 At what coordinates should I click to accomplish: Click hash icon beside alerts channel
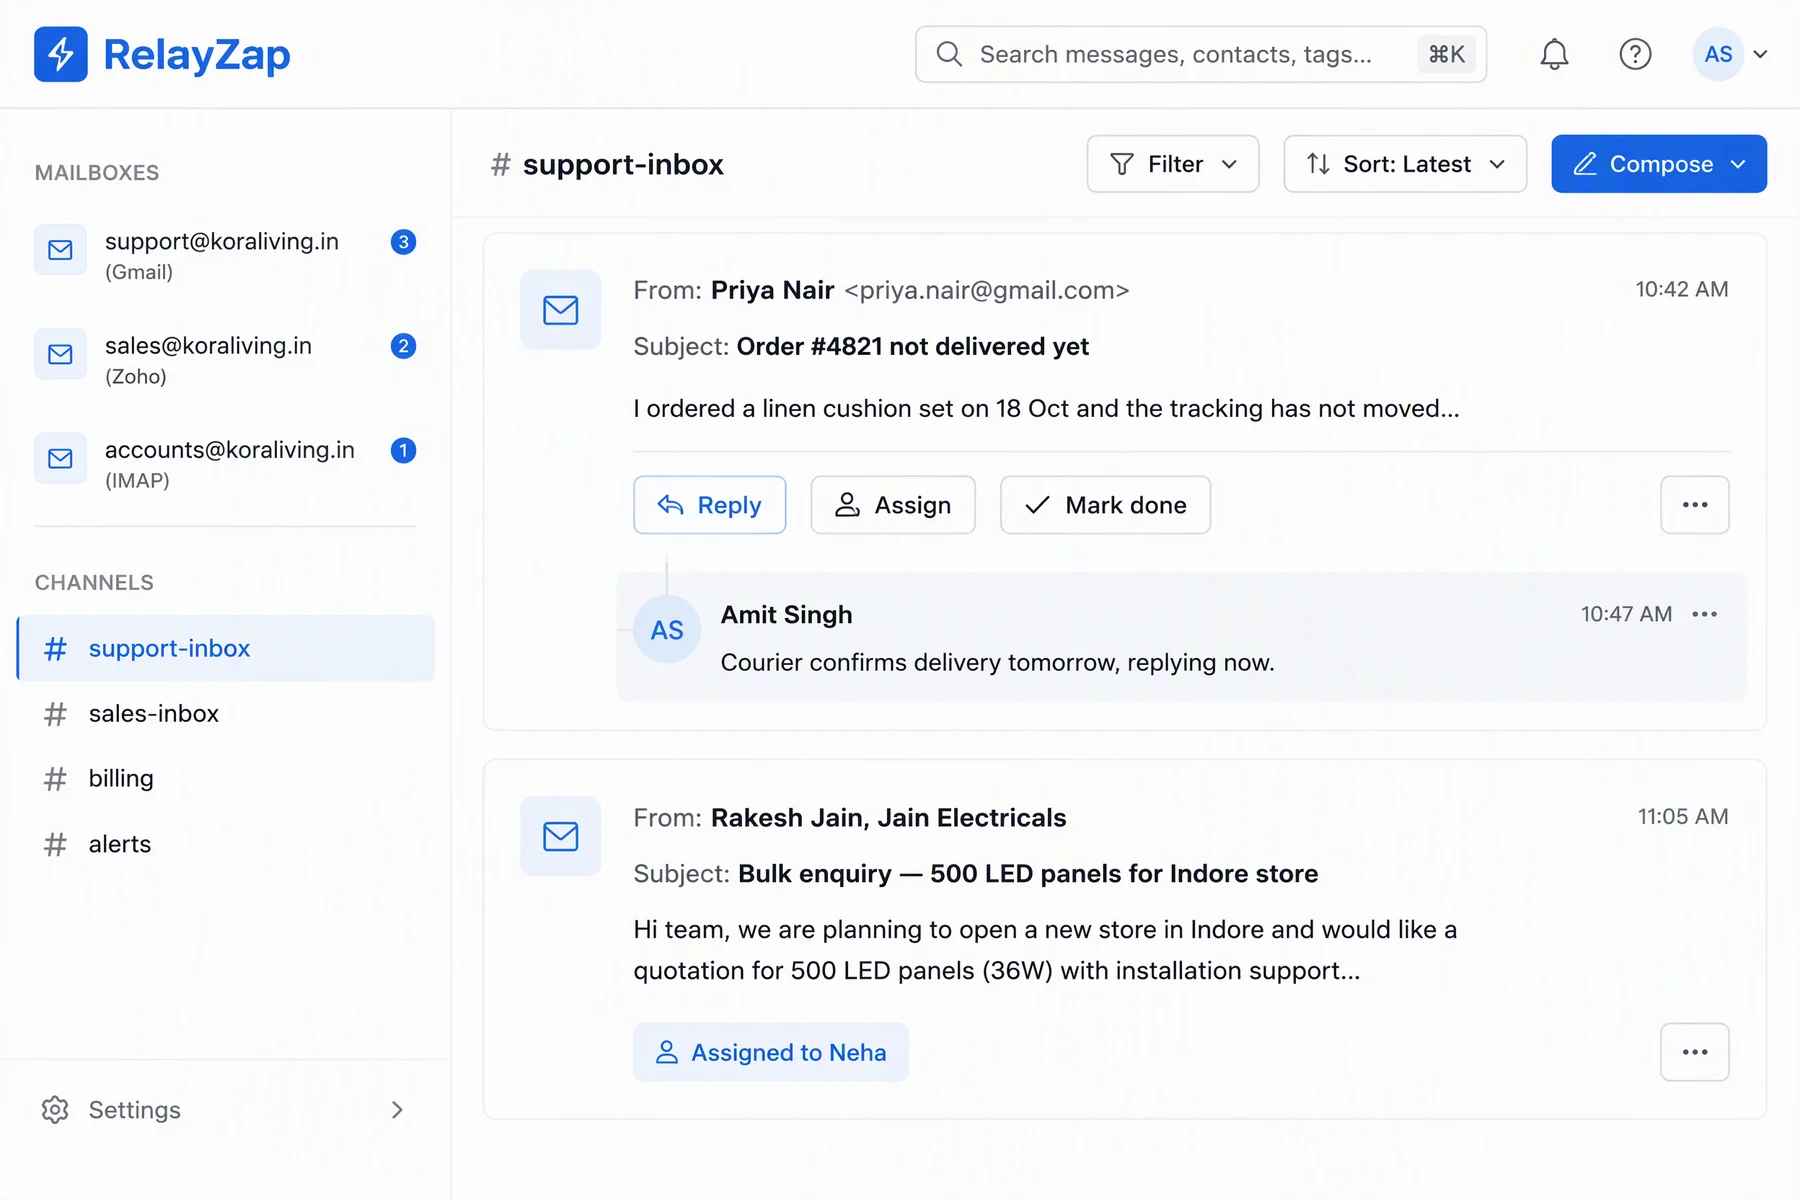tap(55, 845)
